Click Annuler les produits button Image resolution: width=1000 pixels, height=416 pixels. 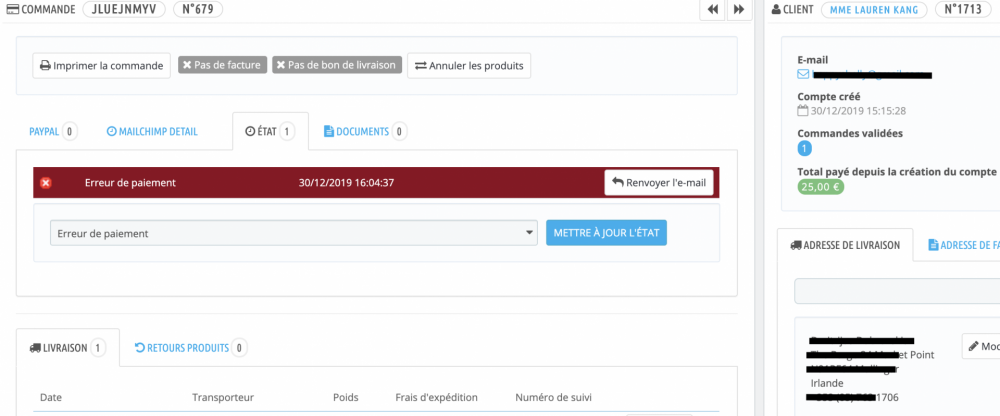[x=469, y=65]
